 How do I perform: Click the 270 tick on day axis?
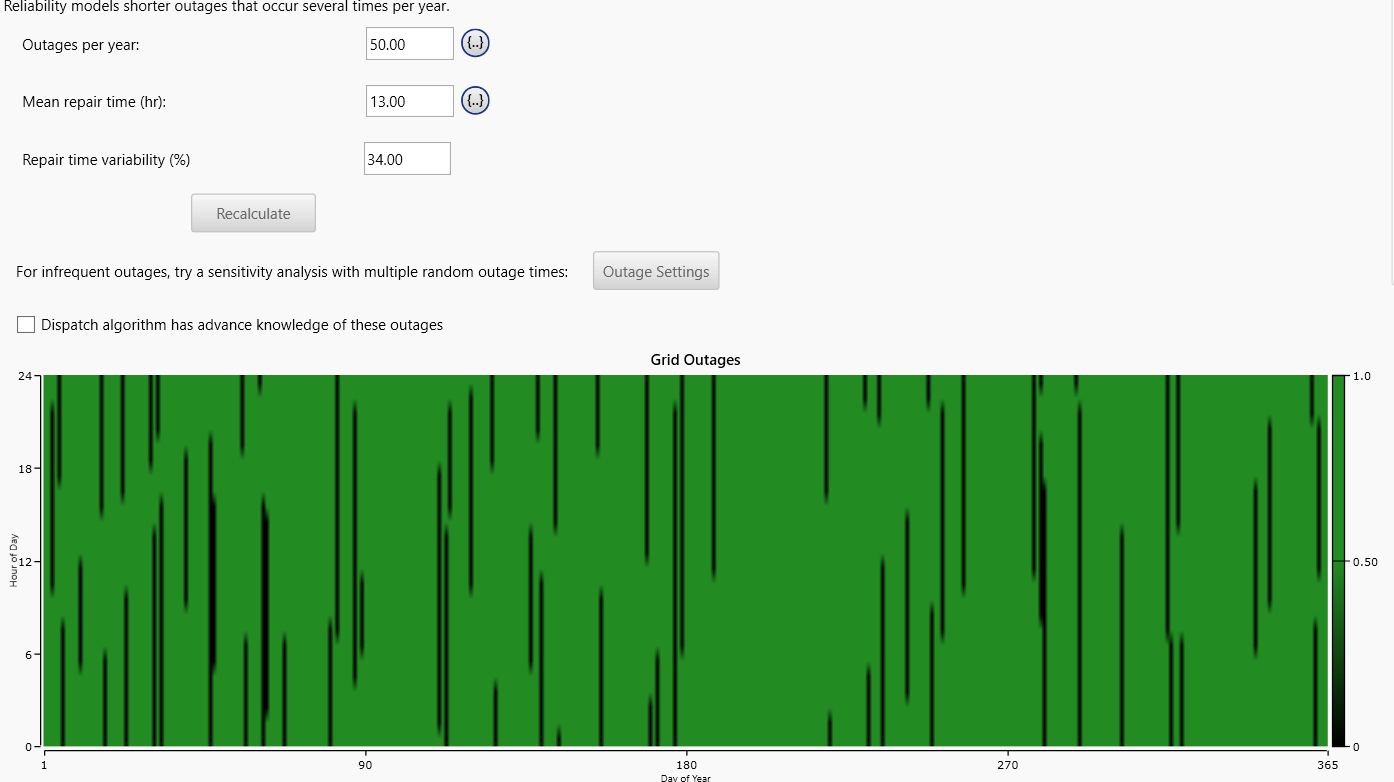pos(1007,765)
